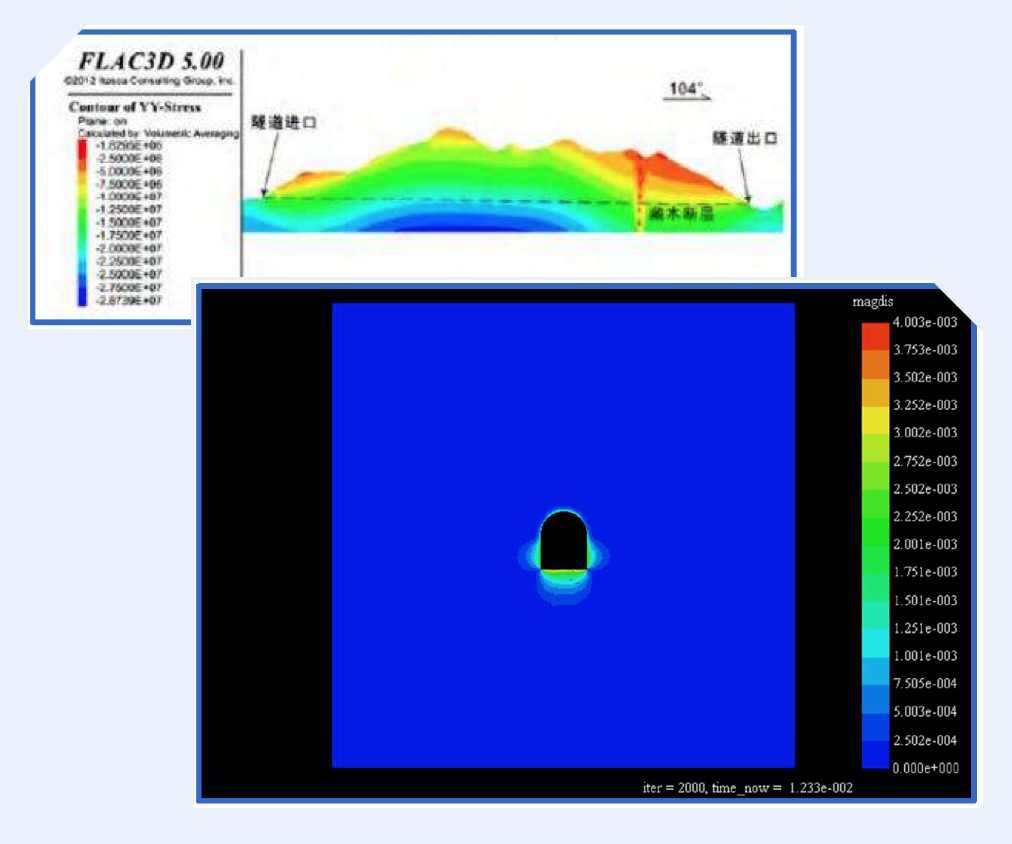Click the Itasca Consulting Group copyright line
1012x844 pixels.
point(147,79)
